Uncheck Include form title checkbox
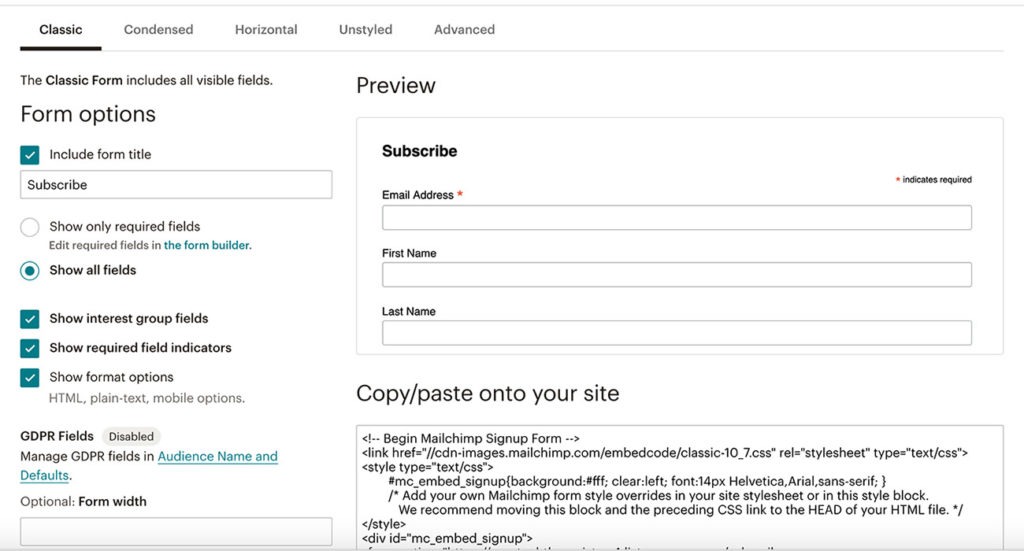1024x551 pixels. [29, 155]
